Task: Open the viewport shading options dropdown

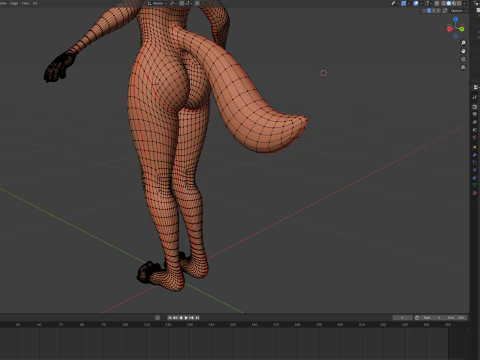Action: (464, 3)
